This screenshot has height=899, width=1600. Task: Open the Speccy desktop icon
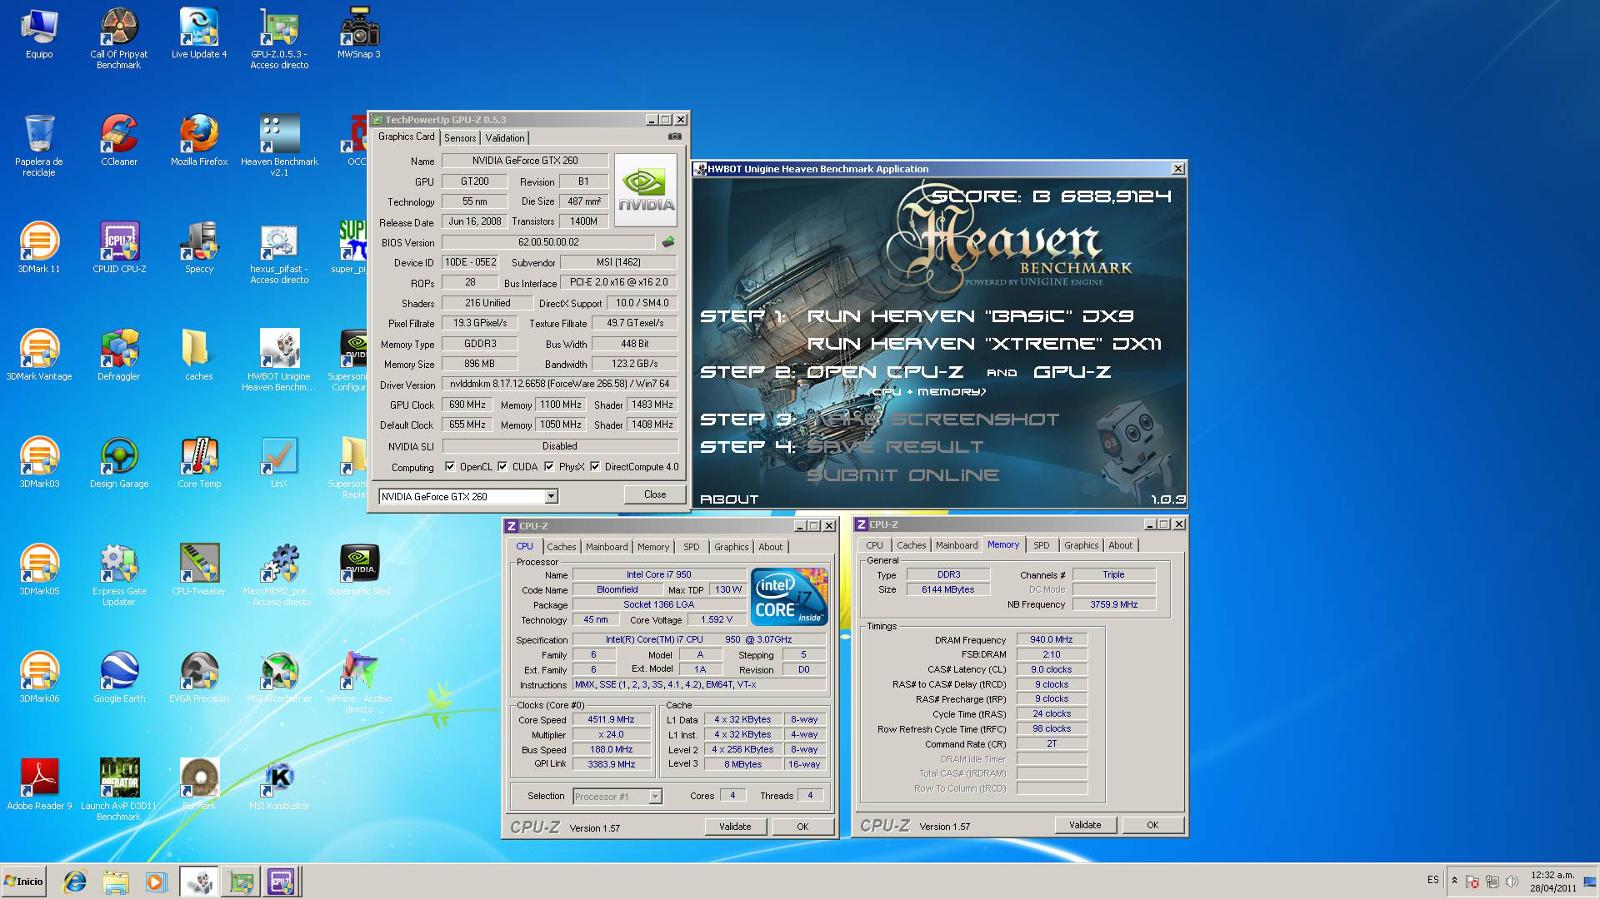click(199, 247)
